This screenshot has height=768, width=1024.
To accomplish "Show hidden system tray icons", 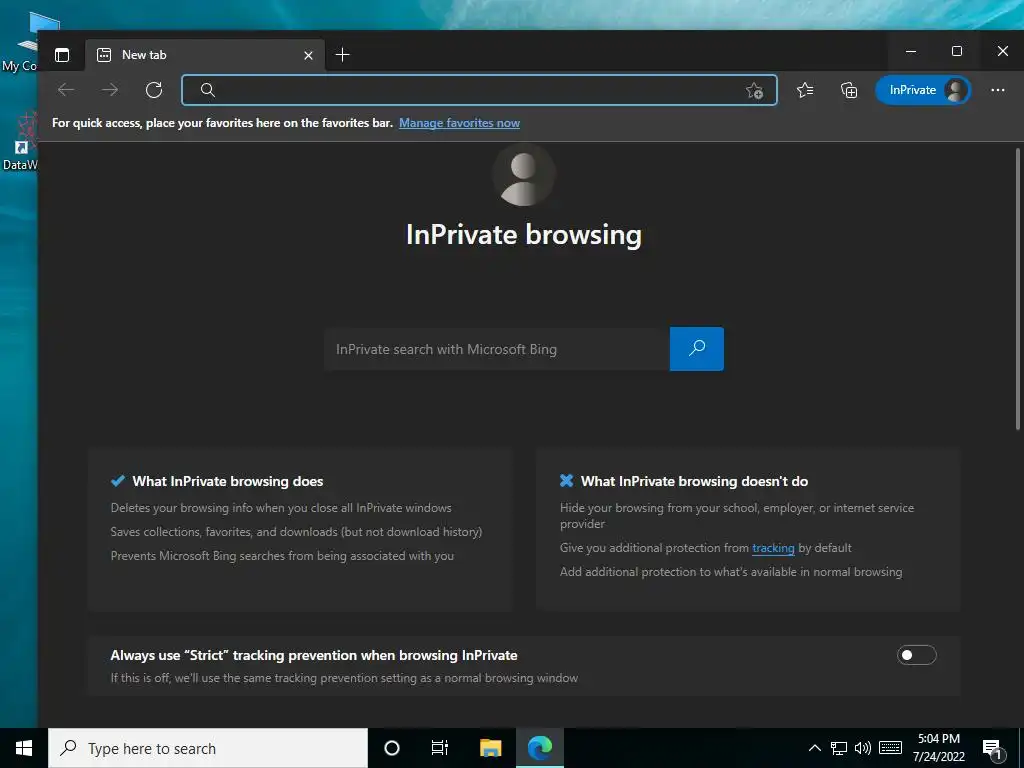I will 814,748.
